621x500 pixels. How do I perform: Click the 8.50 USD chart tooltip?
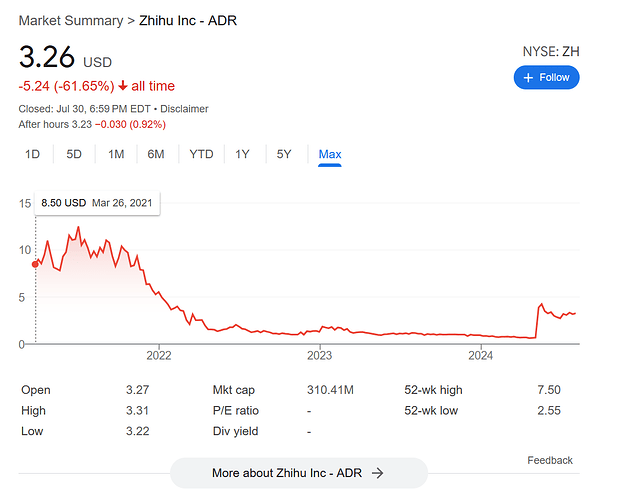click(97, 203)
